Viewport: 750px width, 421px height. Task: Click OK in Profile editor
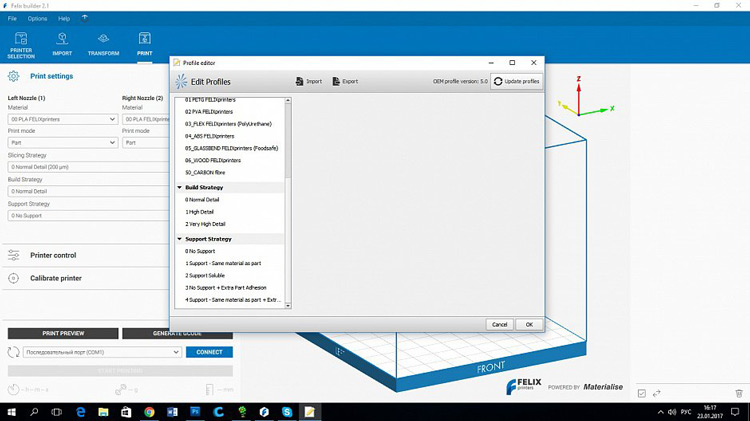point(529,324)
